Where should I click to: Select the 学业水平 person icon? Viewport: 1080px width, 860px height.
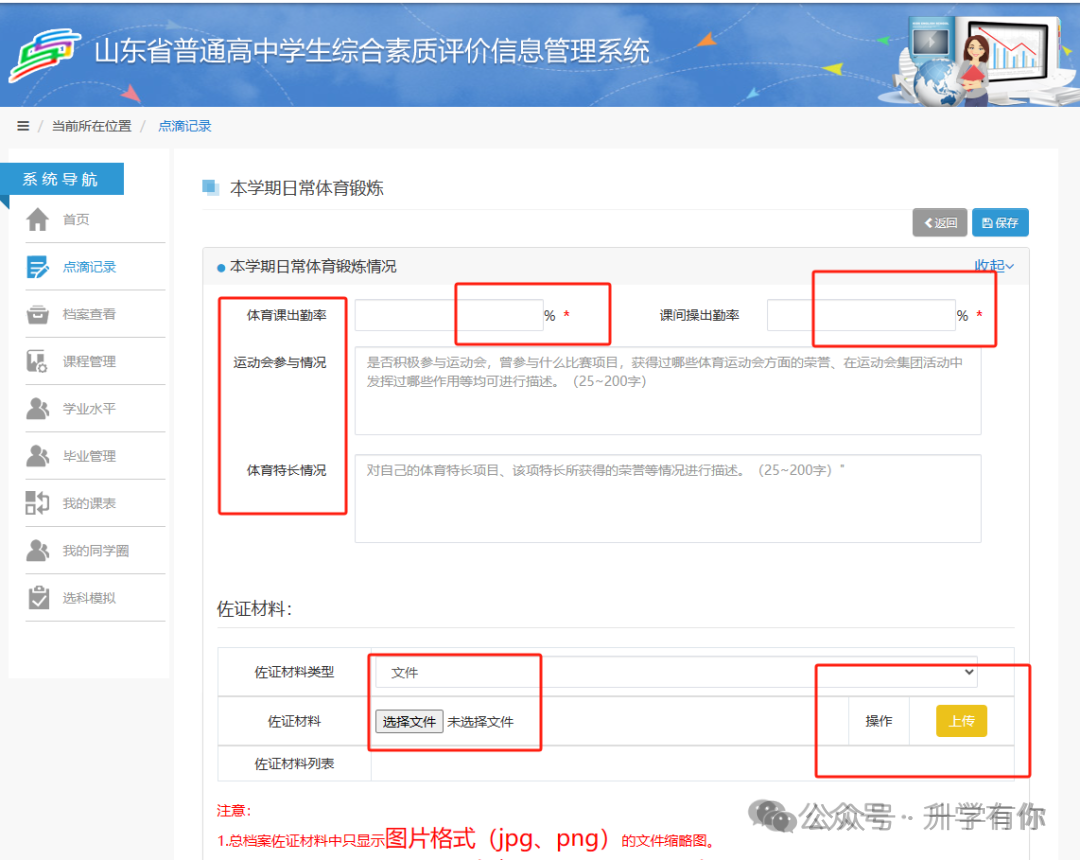pos(36,408)
